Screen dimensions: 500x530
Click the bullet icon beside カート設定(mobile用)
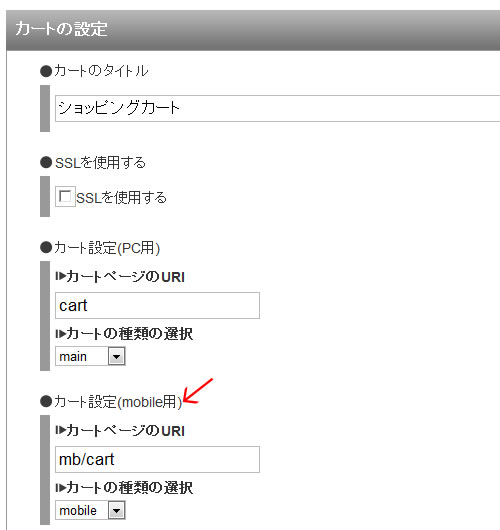(x=46, y=402)
